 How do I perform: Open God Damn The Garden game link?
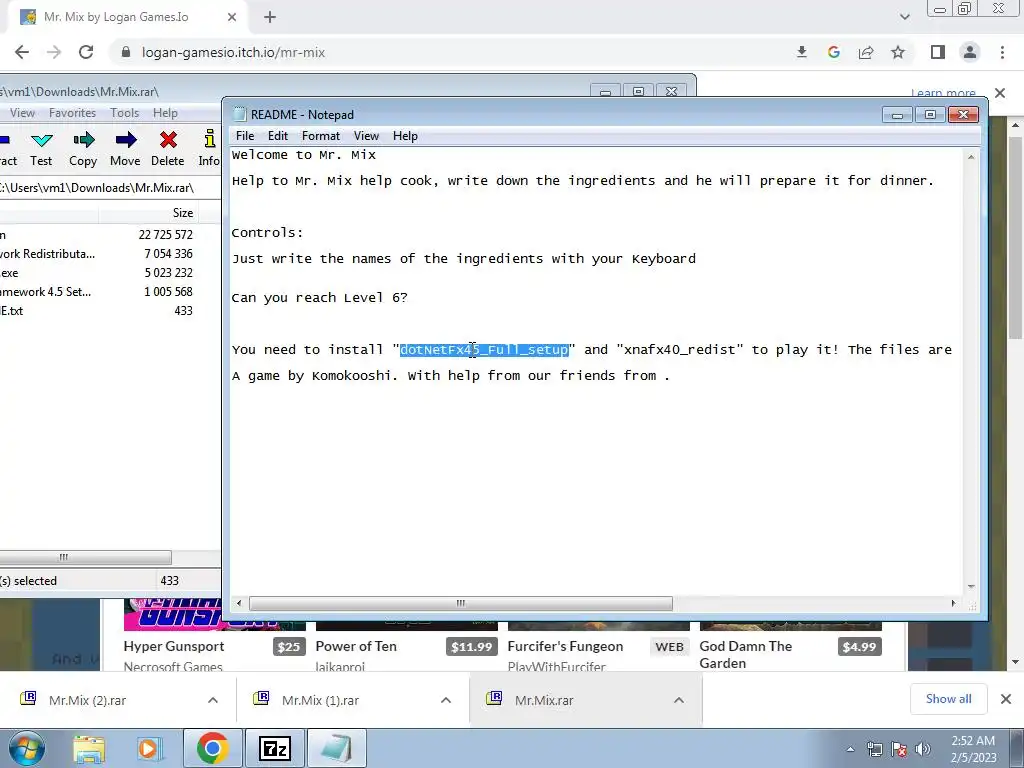[x=746, y=654]
